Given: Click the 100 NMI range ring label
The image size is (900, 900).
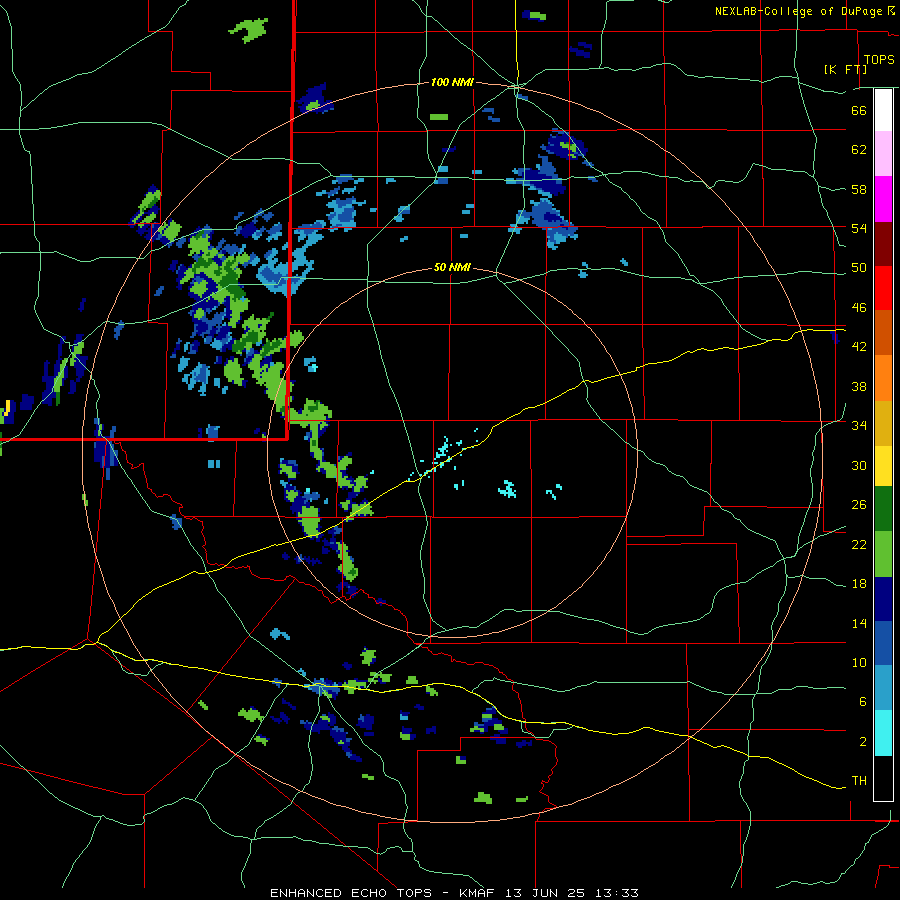Looking at the screenshot, I should (x=452, y=82).
